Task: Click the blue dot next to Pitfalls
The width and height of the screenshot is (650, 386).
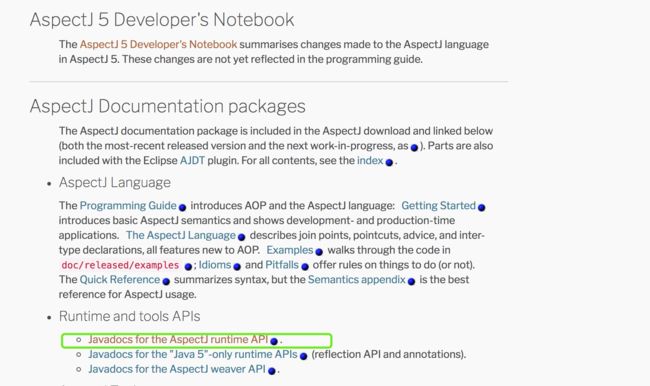Action: (305, 267)
